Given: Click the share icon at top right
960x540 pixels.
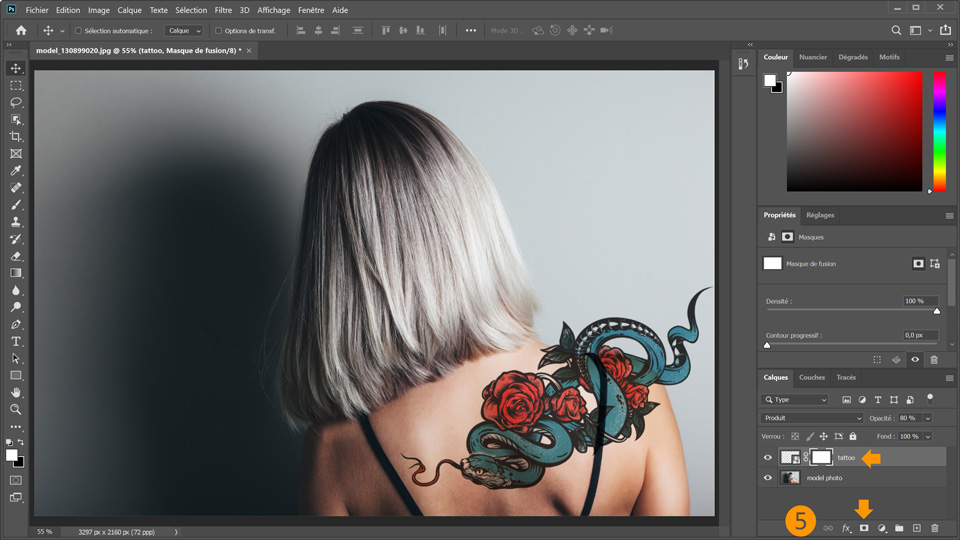Looking at the screenshot, I should 946,30.
